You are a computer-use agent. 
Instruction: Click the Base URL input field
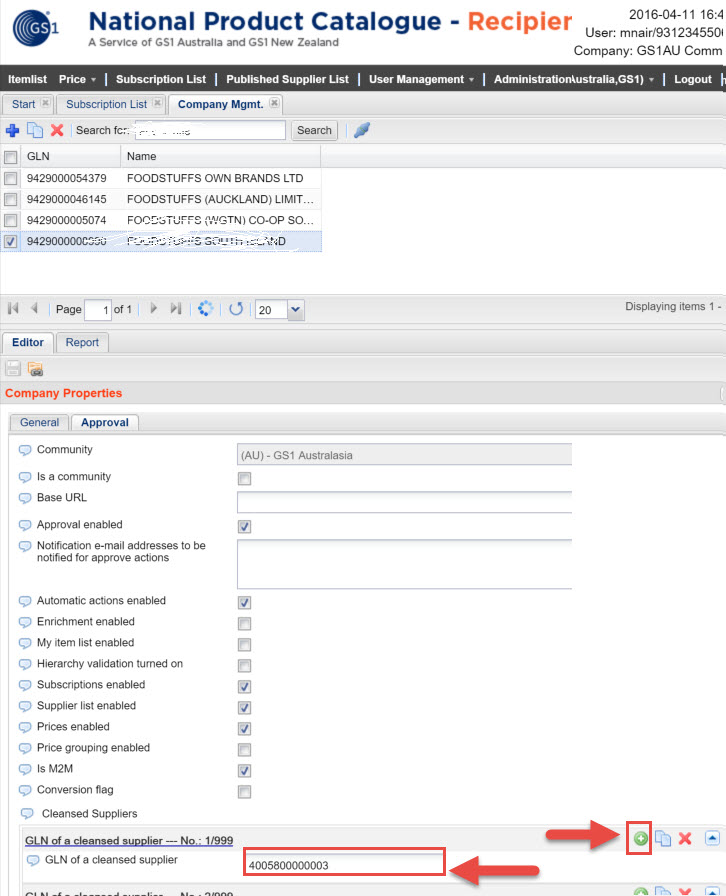[x=404, y=502]
